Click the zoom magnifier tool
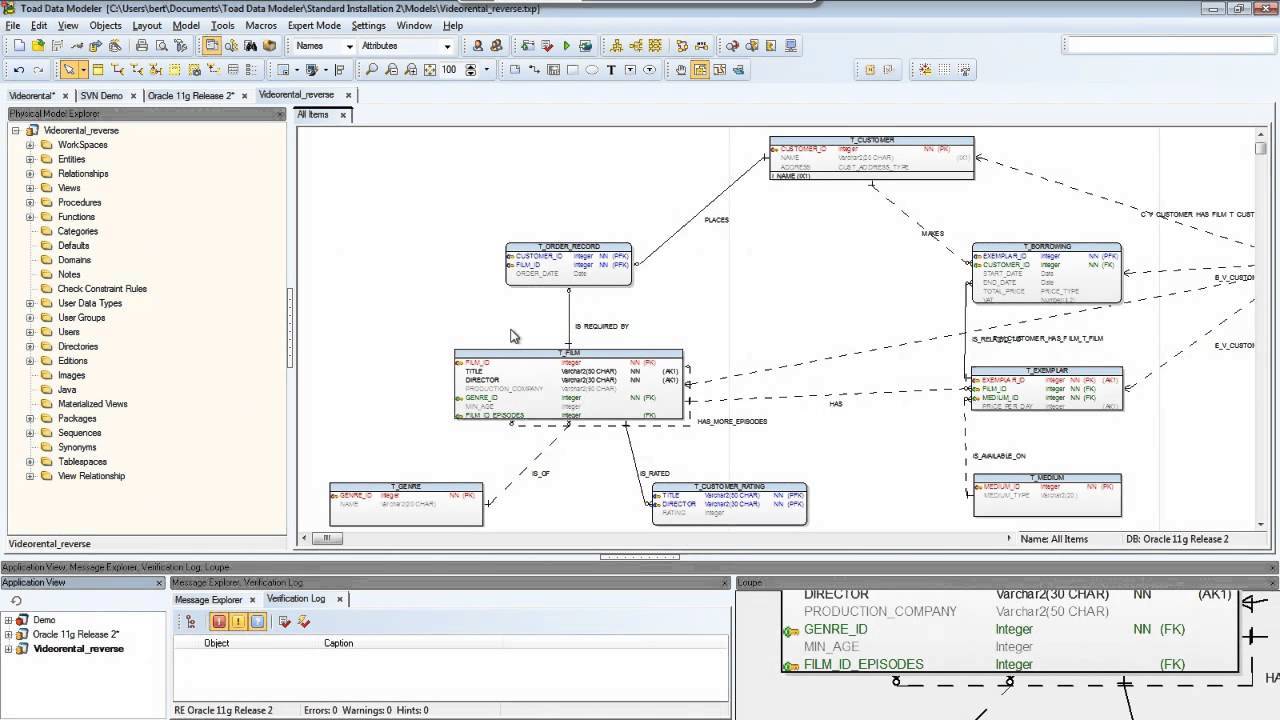1280x720 pixels. click(372, 70)
